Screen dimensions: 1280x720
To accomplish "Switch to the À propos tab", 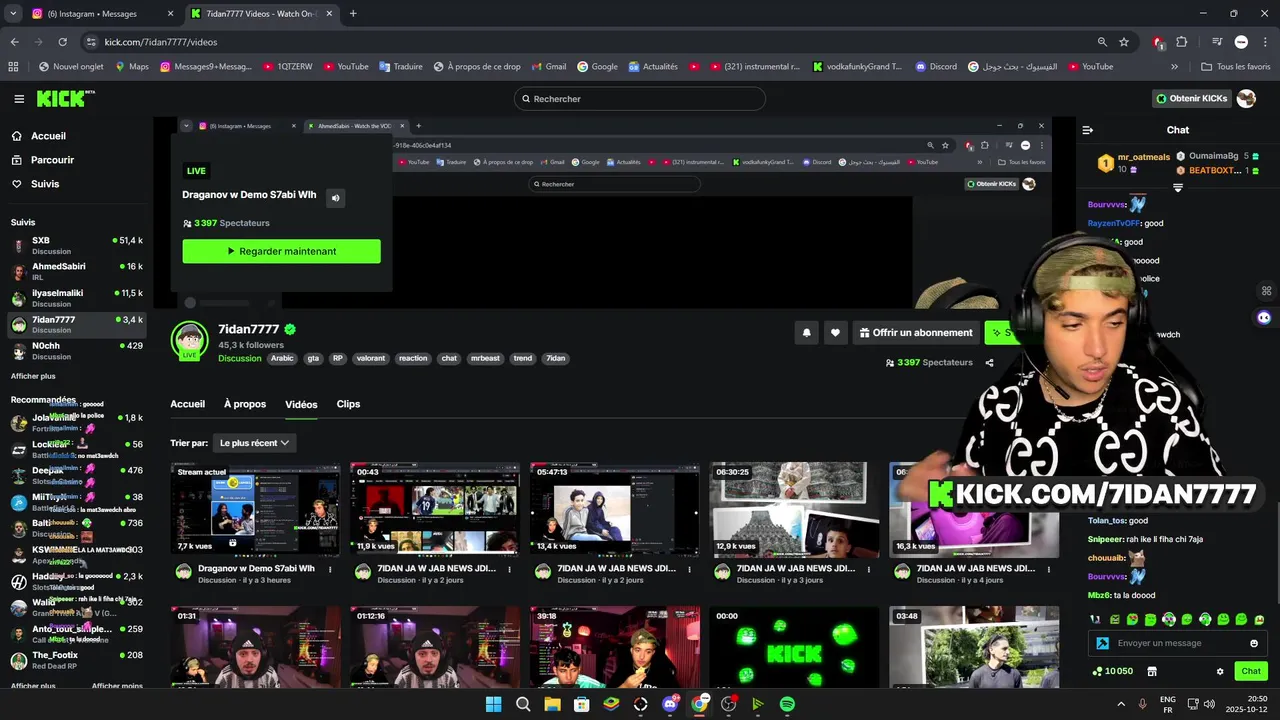I will coord(245,404).
